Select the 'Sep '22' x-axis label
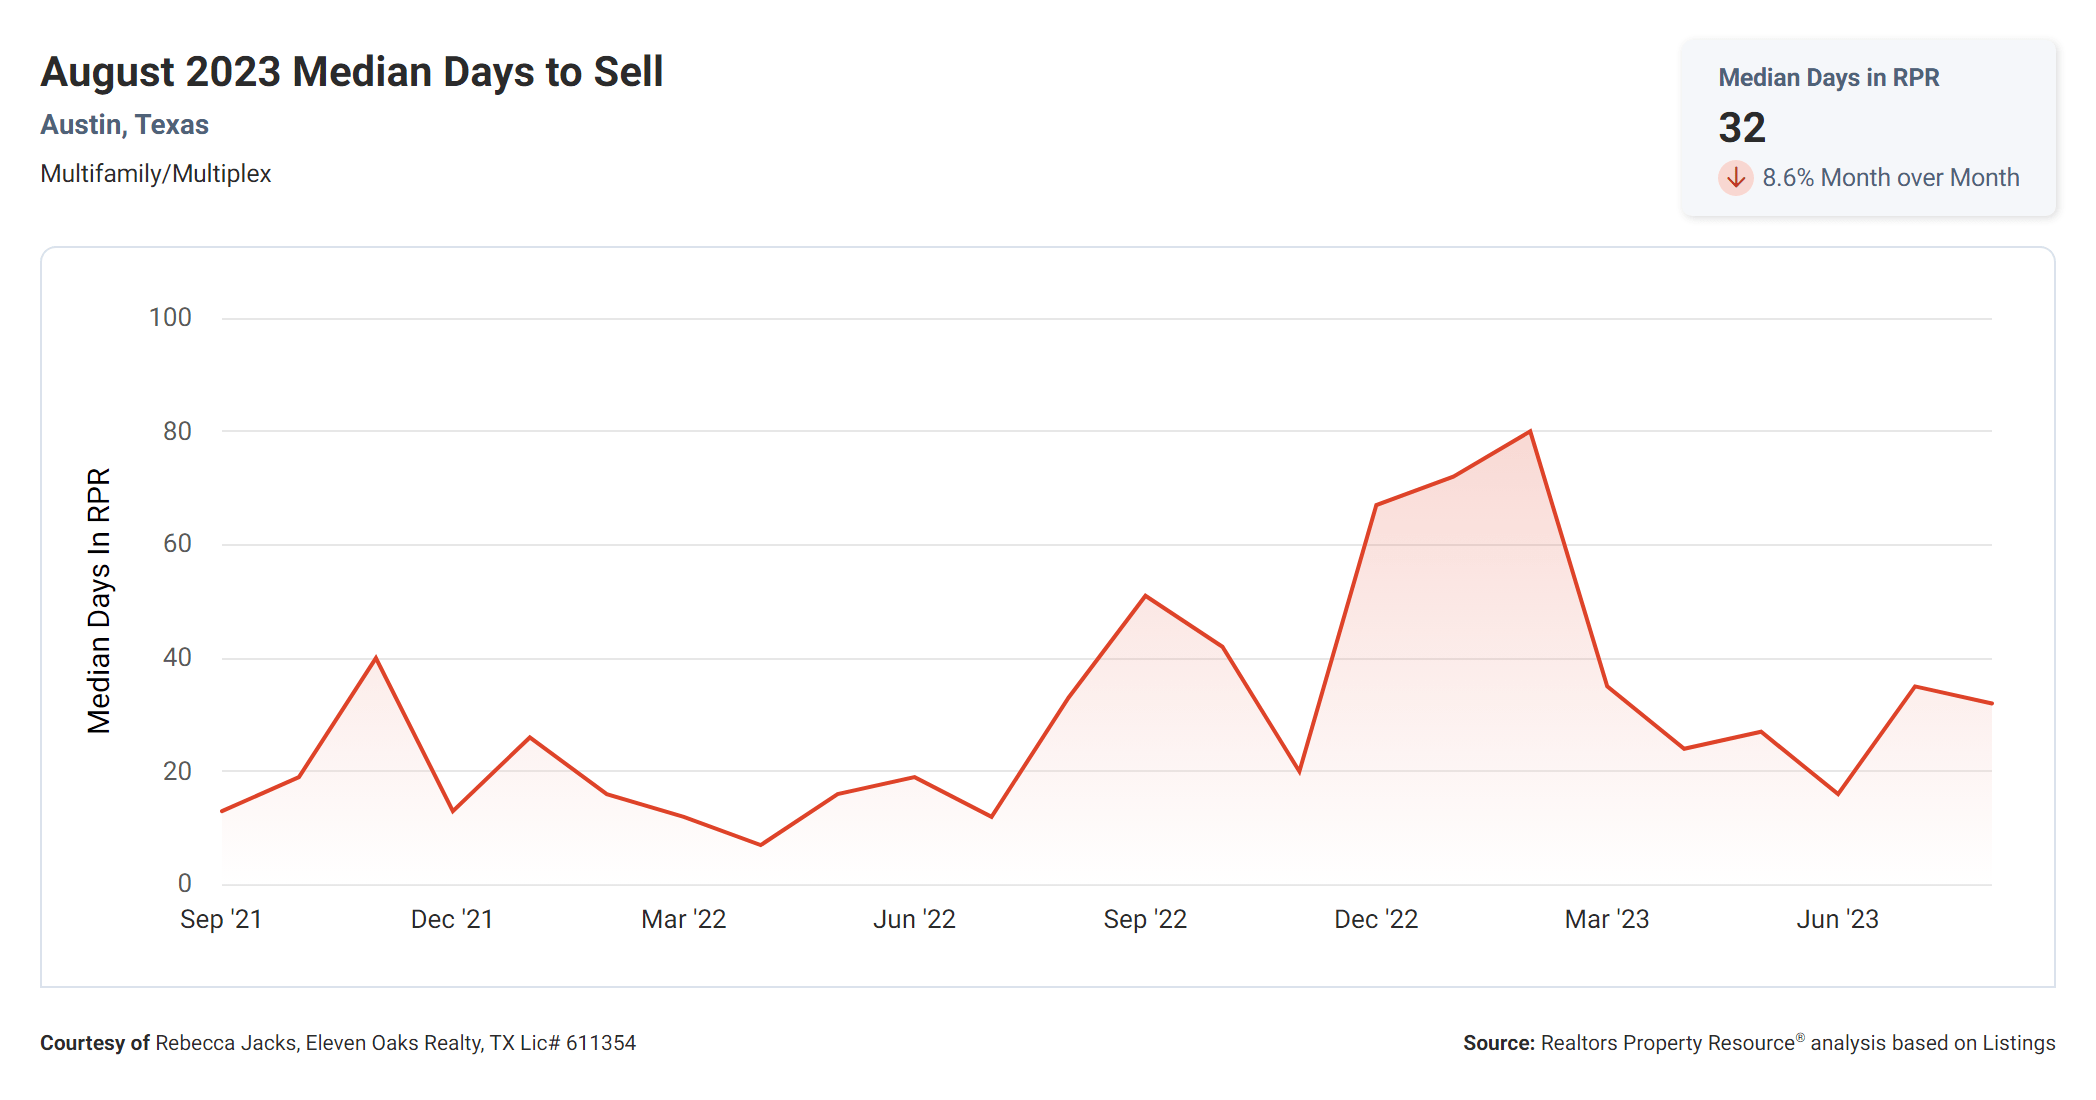The height and width of the screenshot is (1100, 2096). pyautogui.click(x=1145, y=919)
